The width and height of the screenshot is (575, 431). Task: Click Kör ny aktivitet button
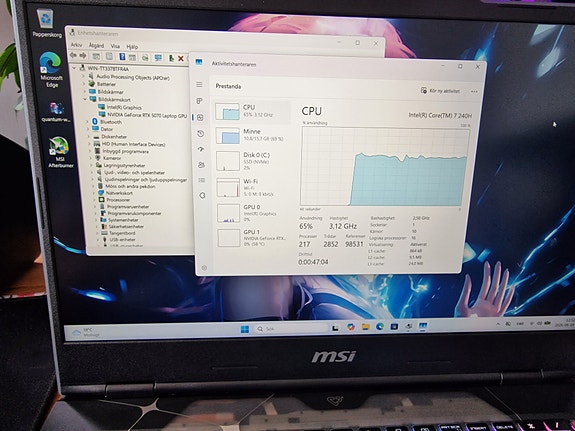(440, 91)
